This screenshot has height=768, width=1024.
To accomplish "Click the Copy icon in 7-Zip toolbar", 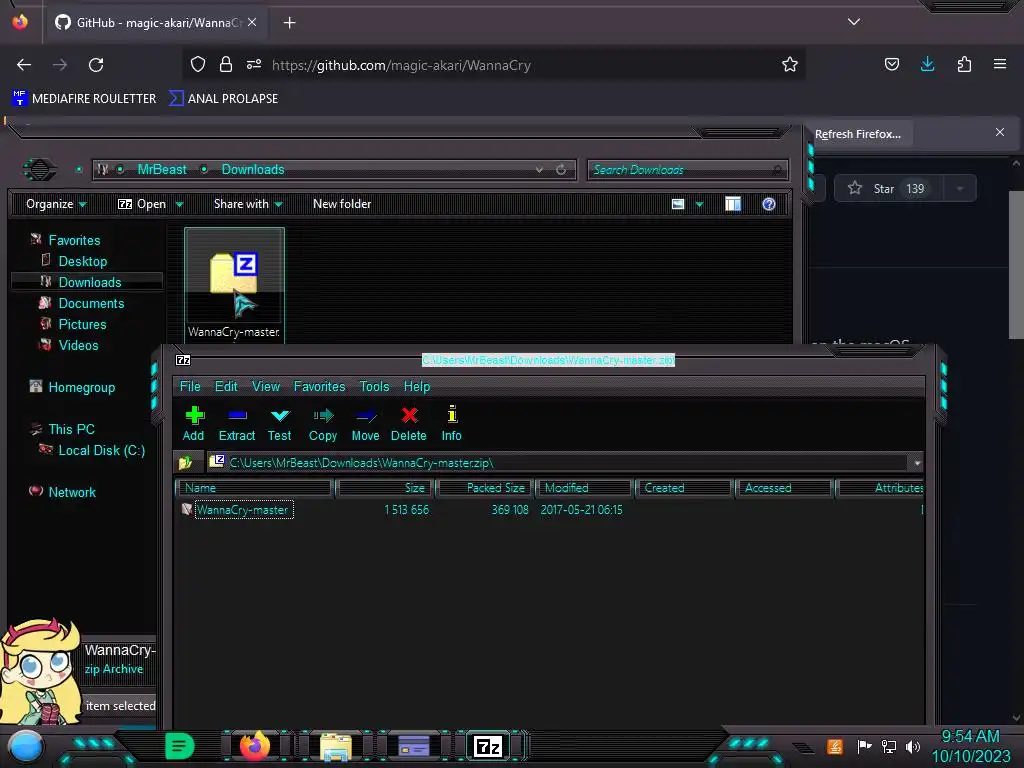I will click(x=323, y=424).
